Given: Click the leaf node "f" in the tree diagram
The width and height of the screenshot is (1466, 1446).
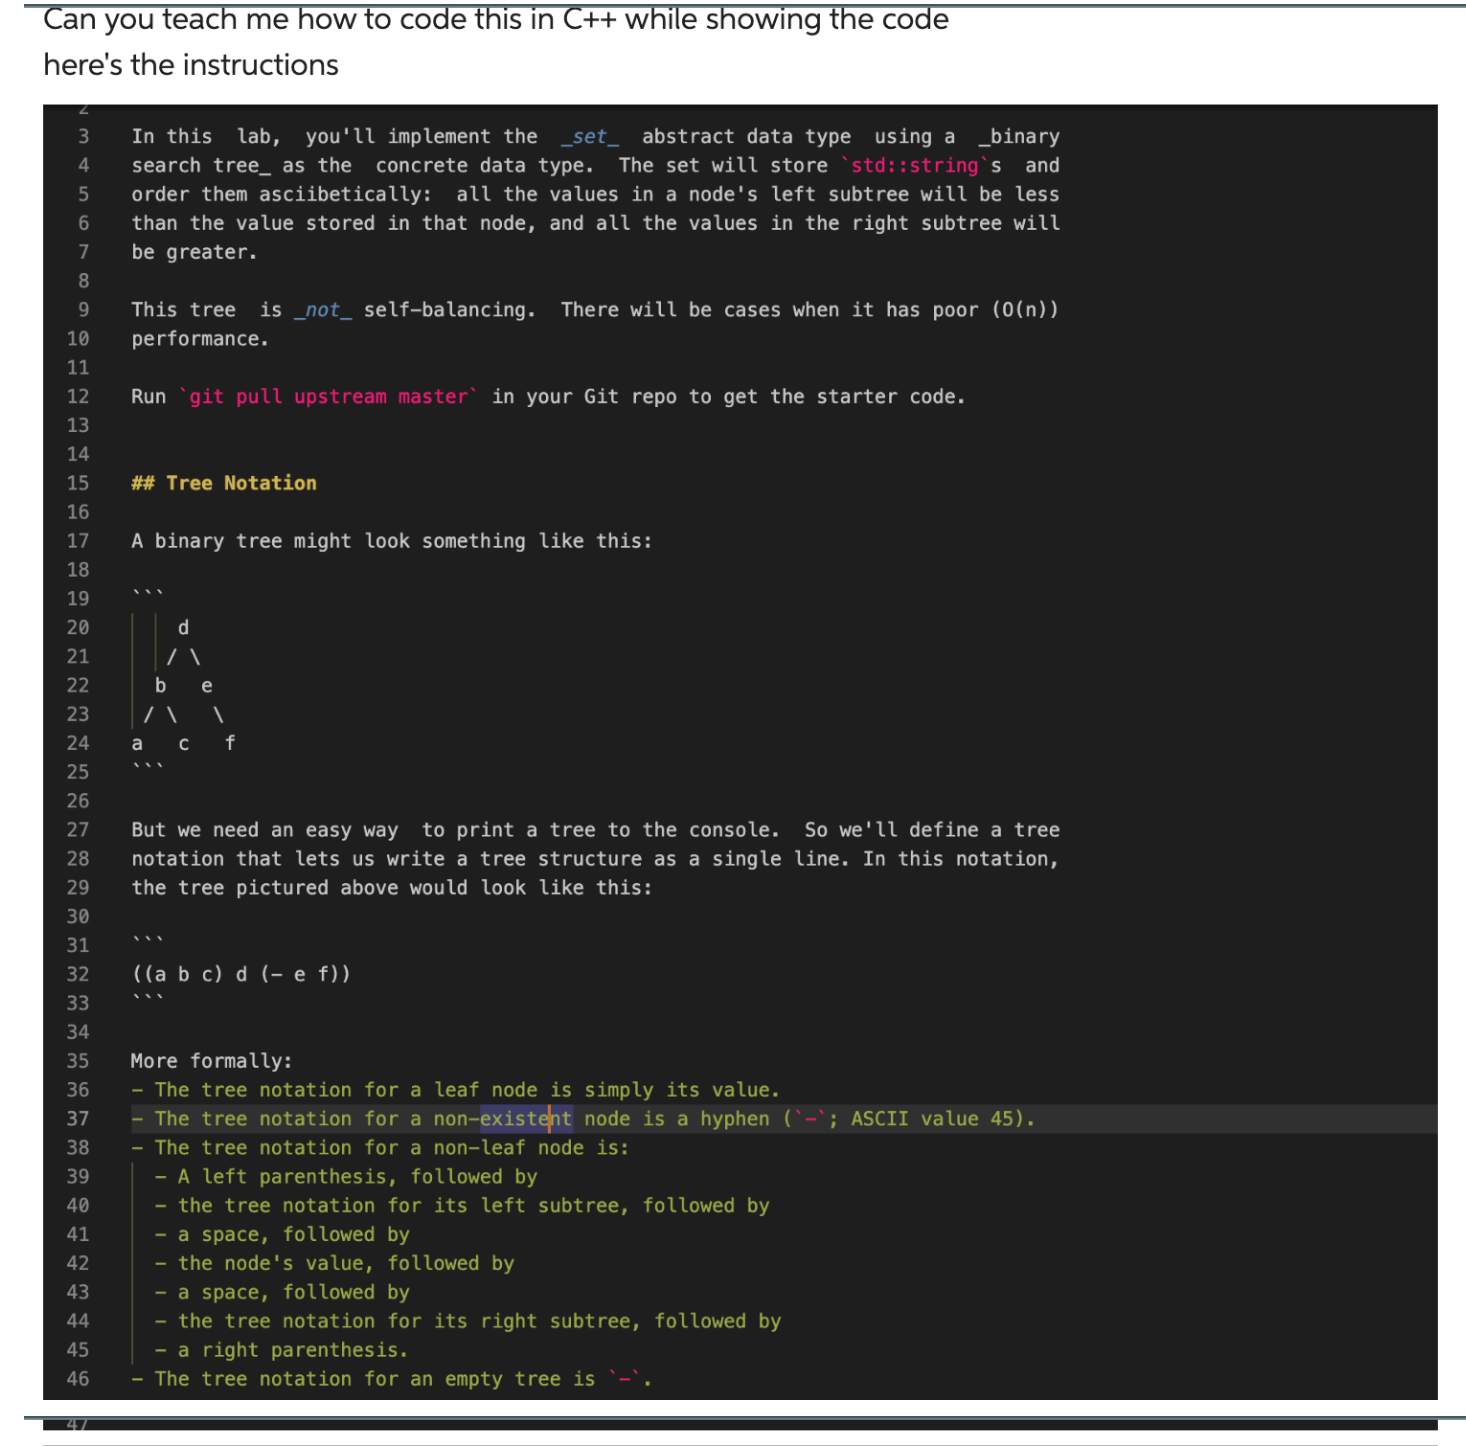Looking at the screenshot, I should click(x=230, y=742).
